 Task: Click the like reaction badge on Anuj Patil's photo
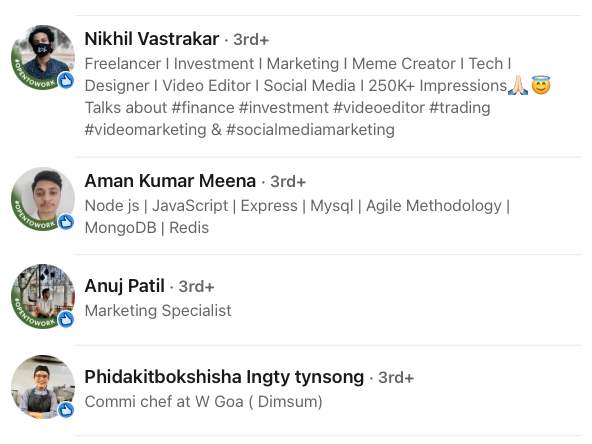point(66,319)
